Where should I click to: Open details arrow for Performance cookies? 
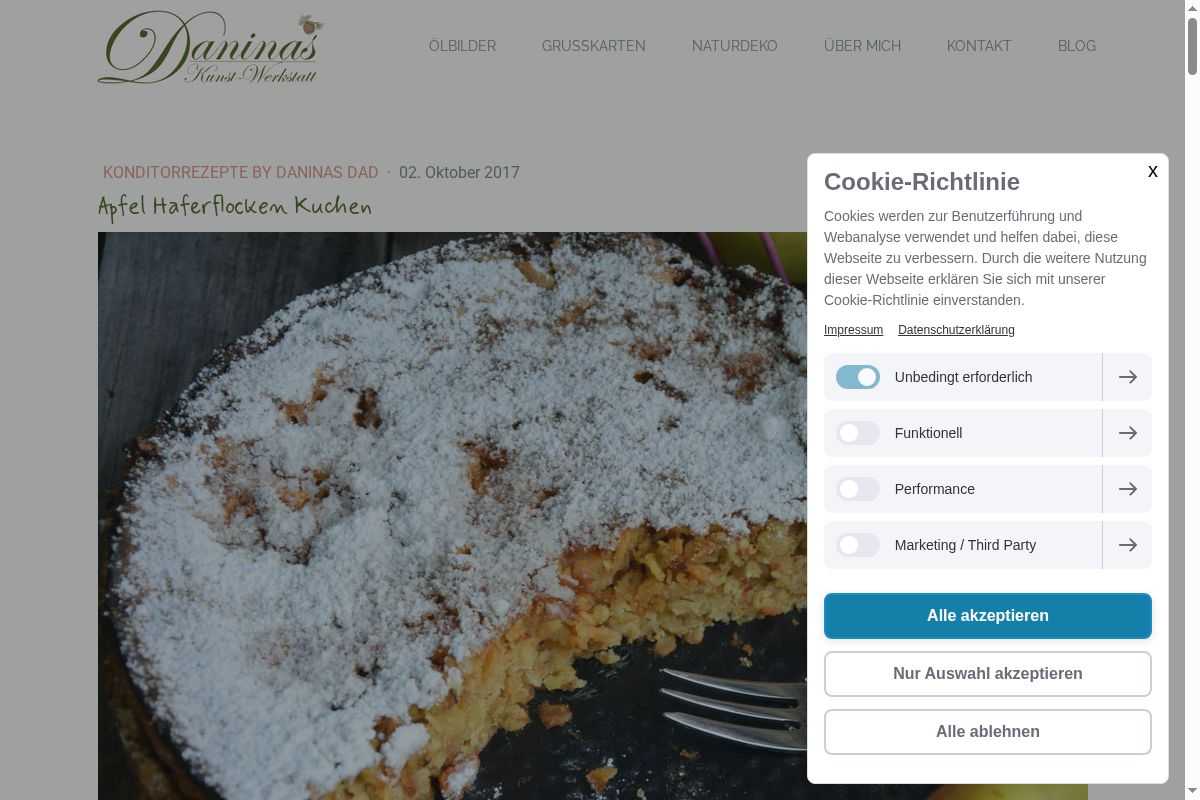point(1127,489)
